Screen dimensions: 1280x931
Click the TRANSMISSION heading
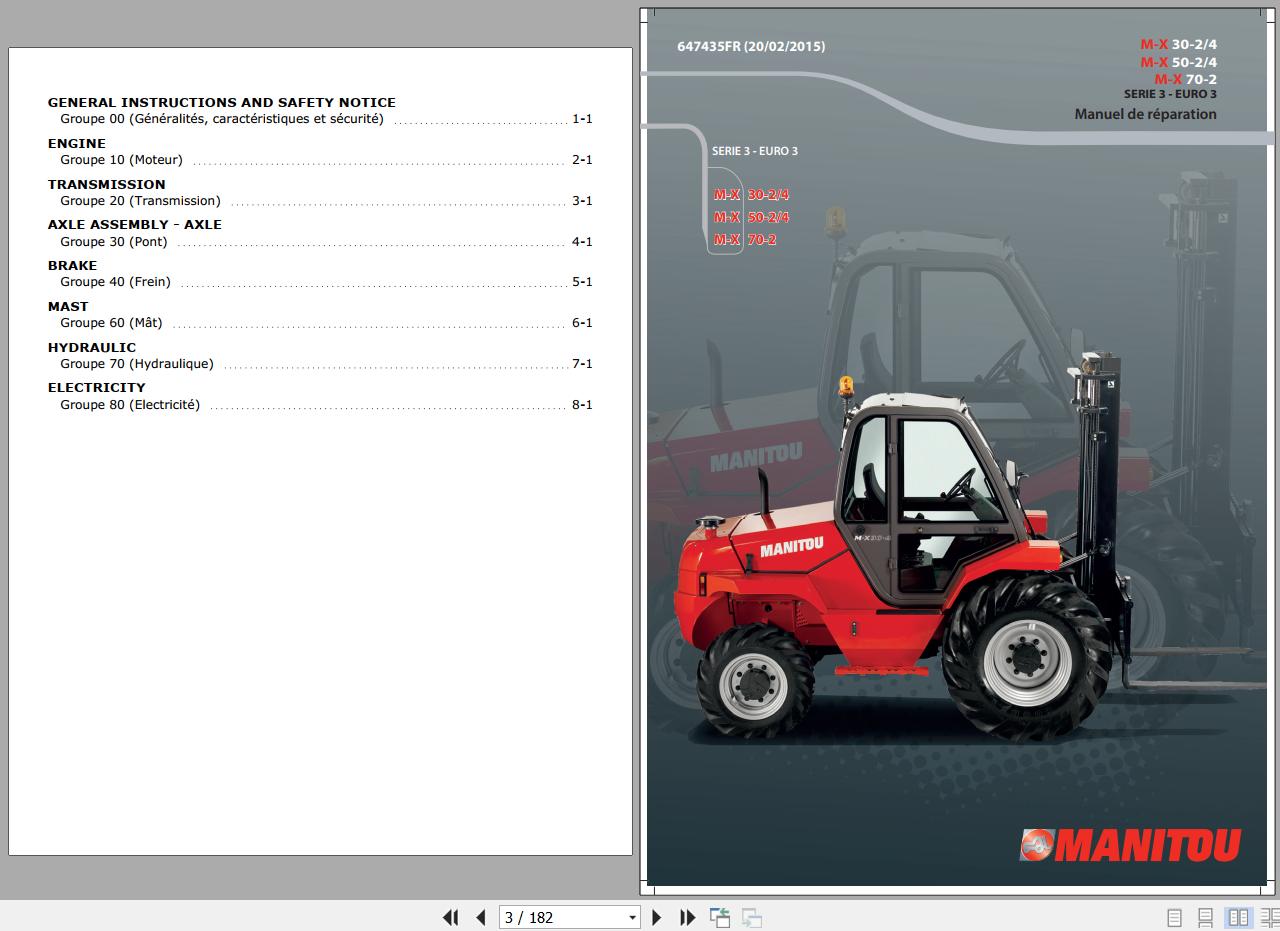tap(107, 184)
